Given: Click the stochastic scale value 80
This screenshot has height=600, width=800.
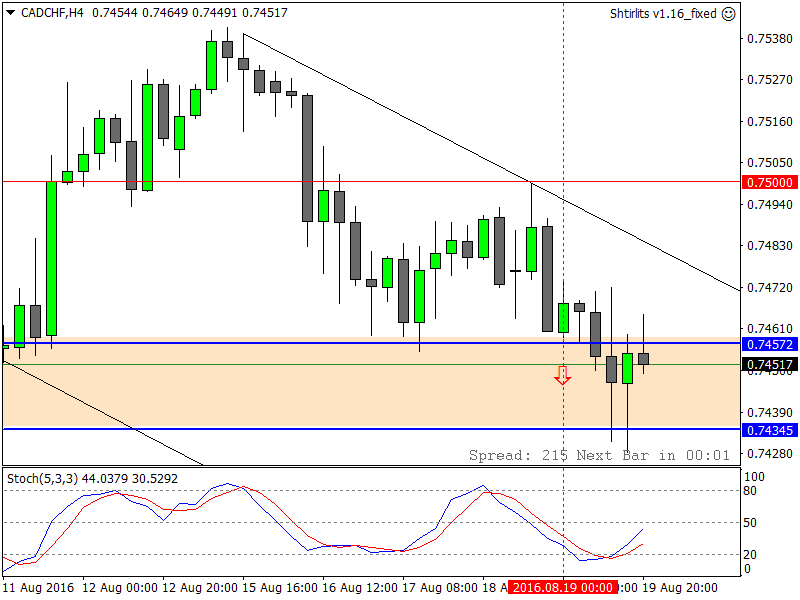Looking at the screenshot, I should (x=749, y=491).
